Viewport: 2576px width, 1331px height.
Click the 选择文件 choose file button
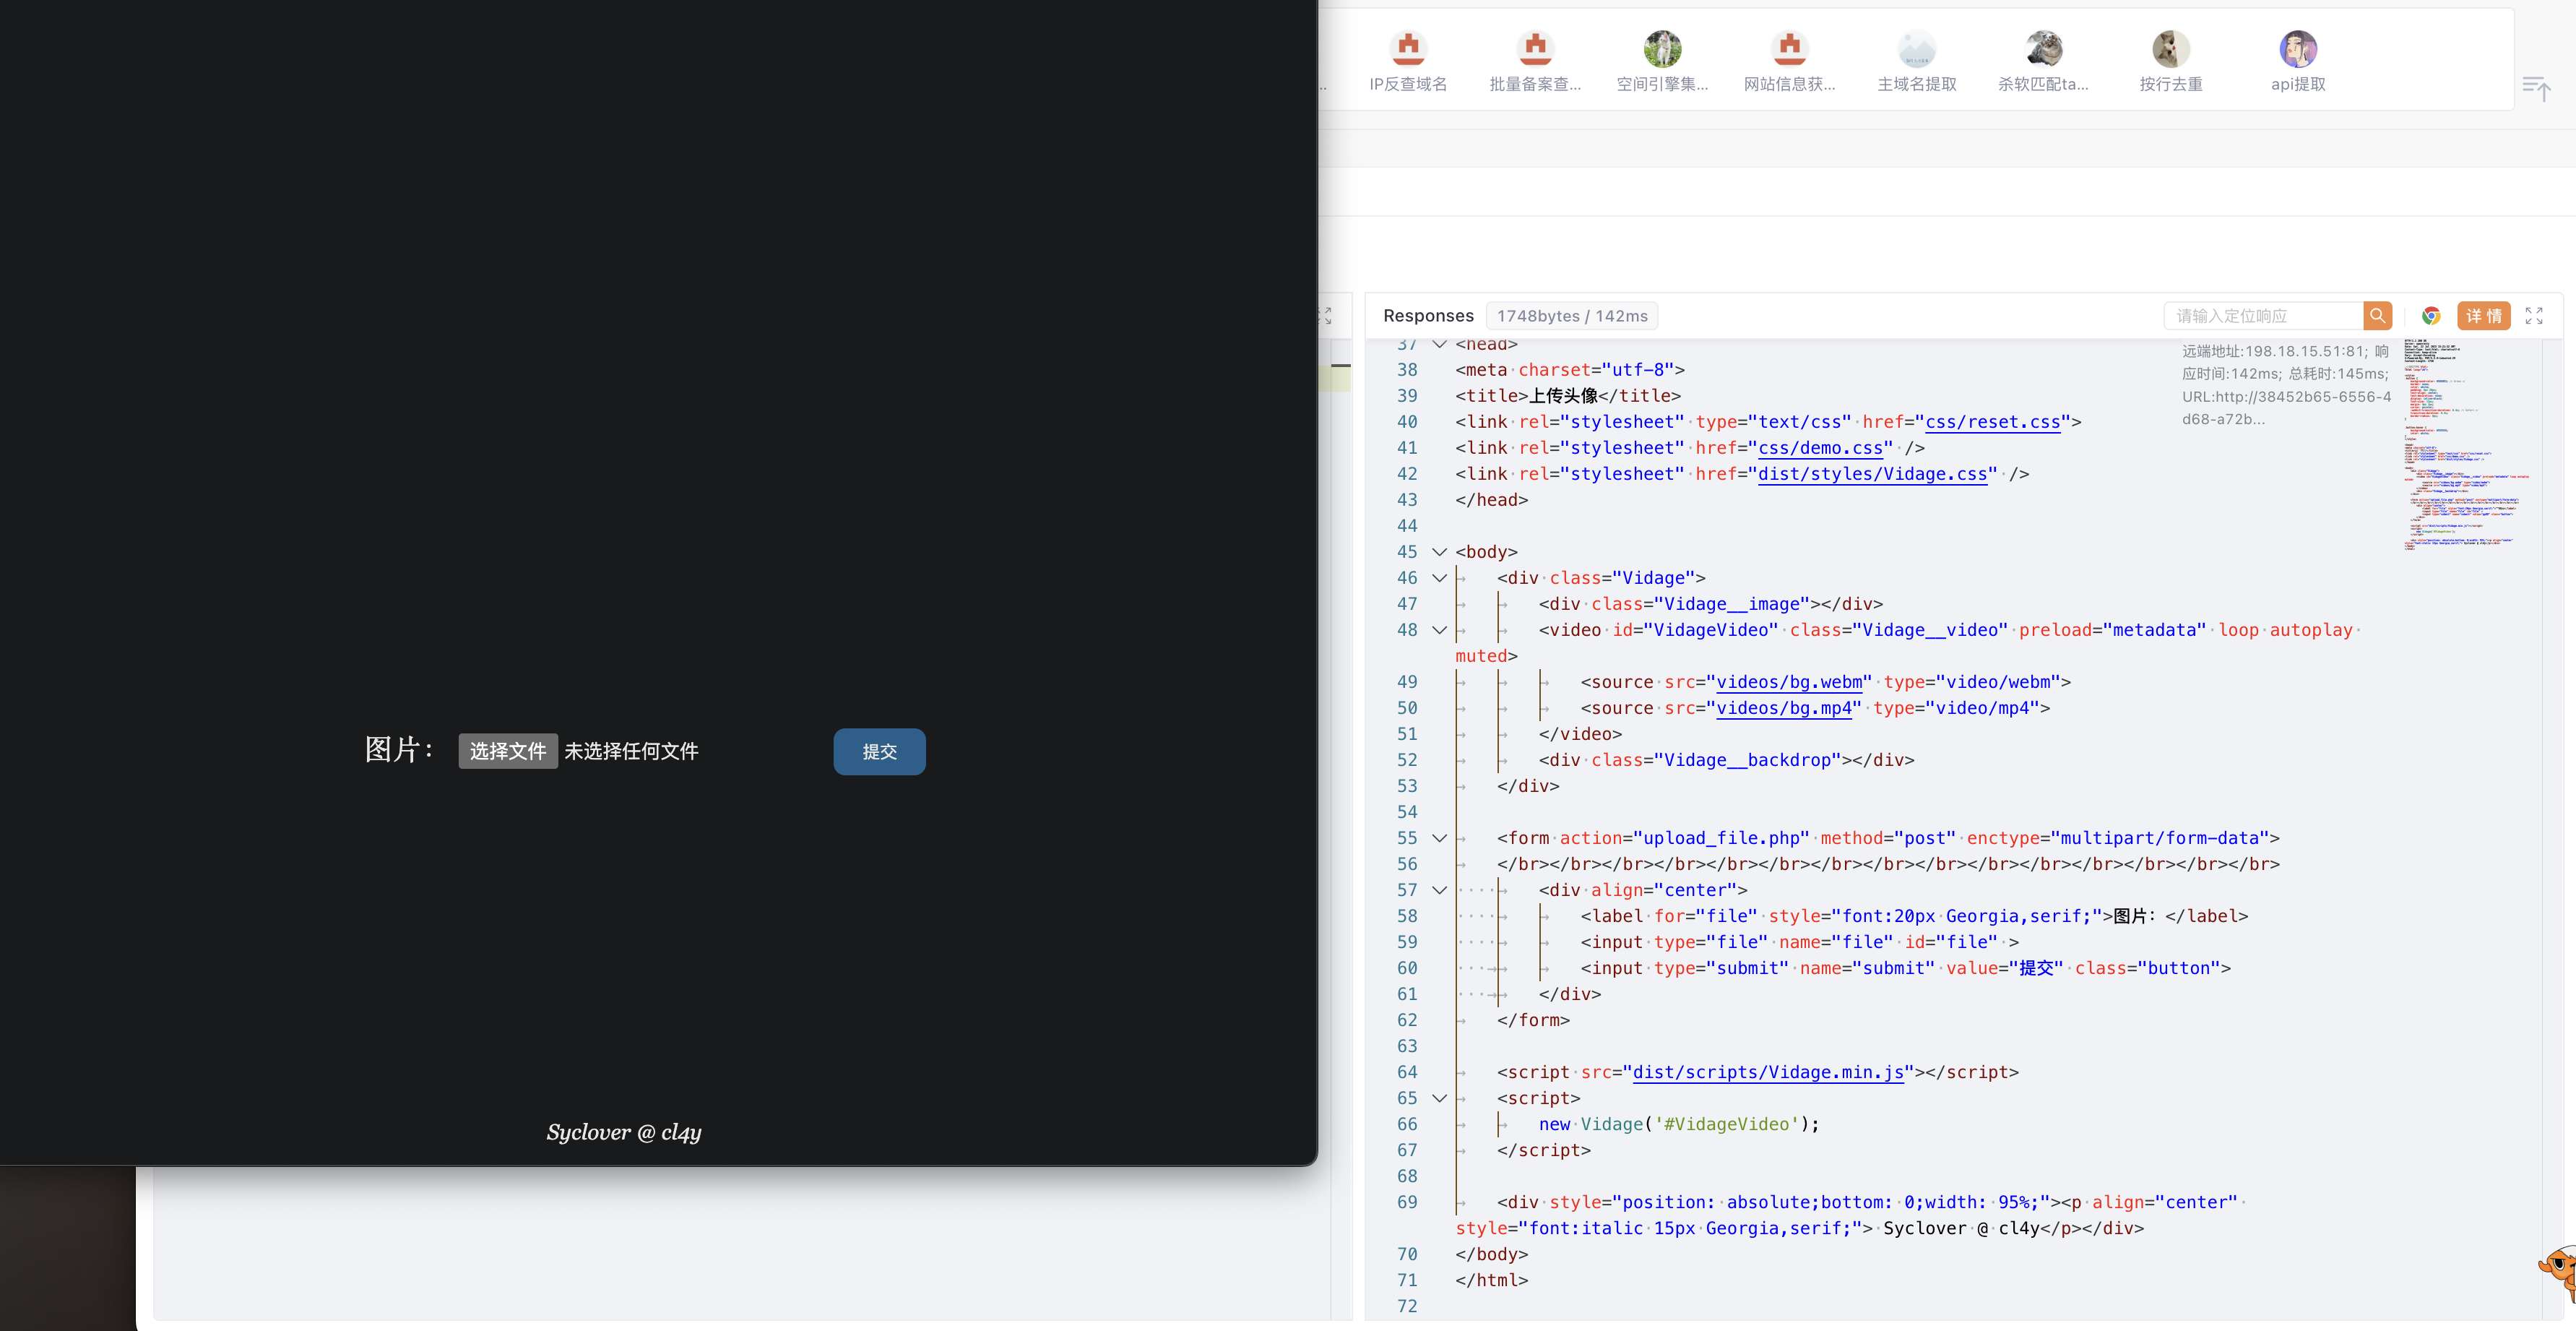[508, 751]
